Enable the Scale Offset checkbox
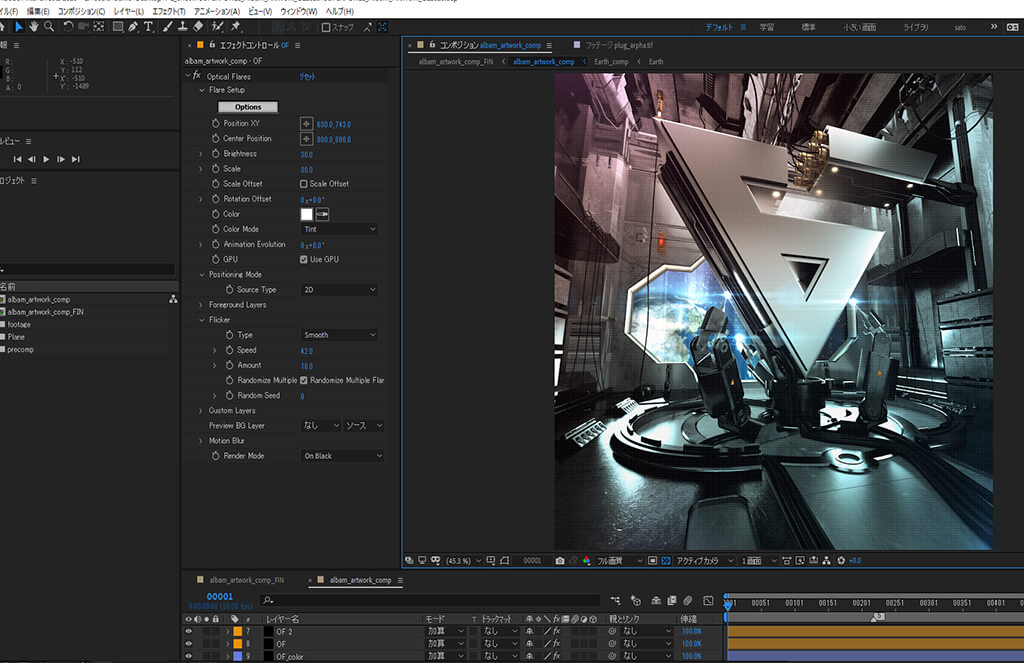 [304, 184]
